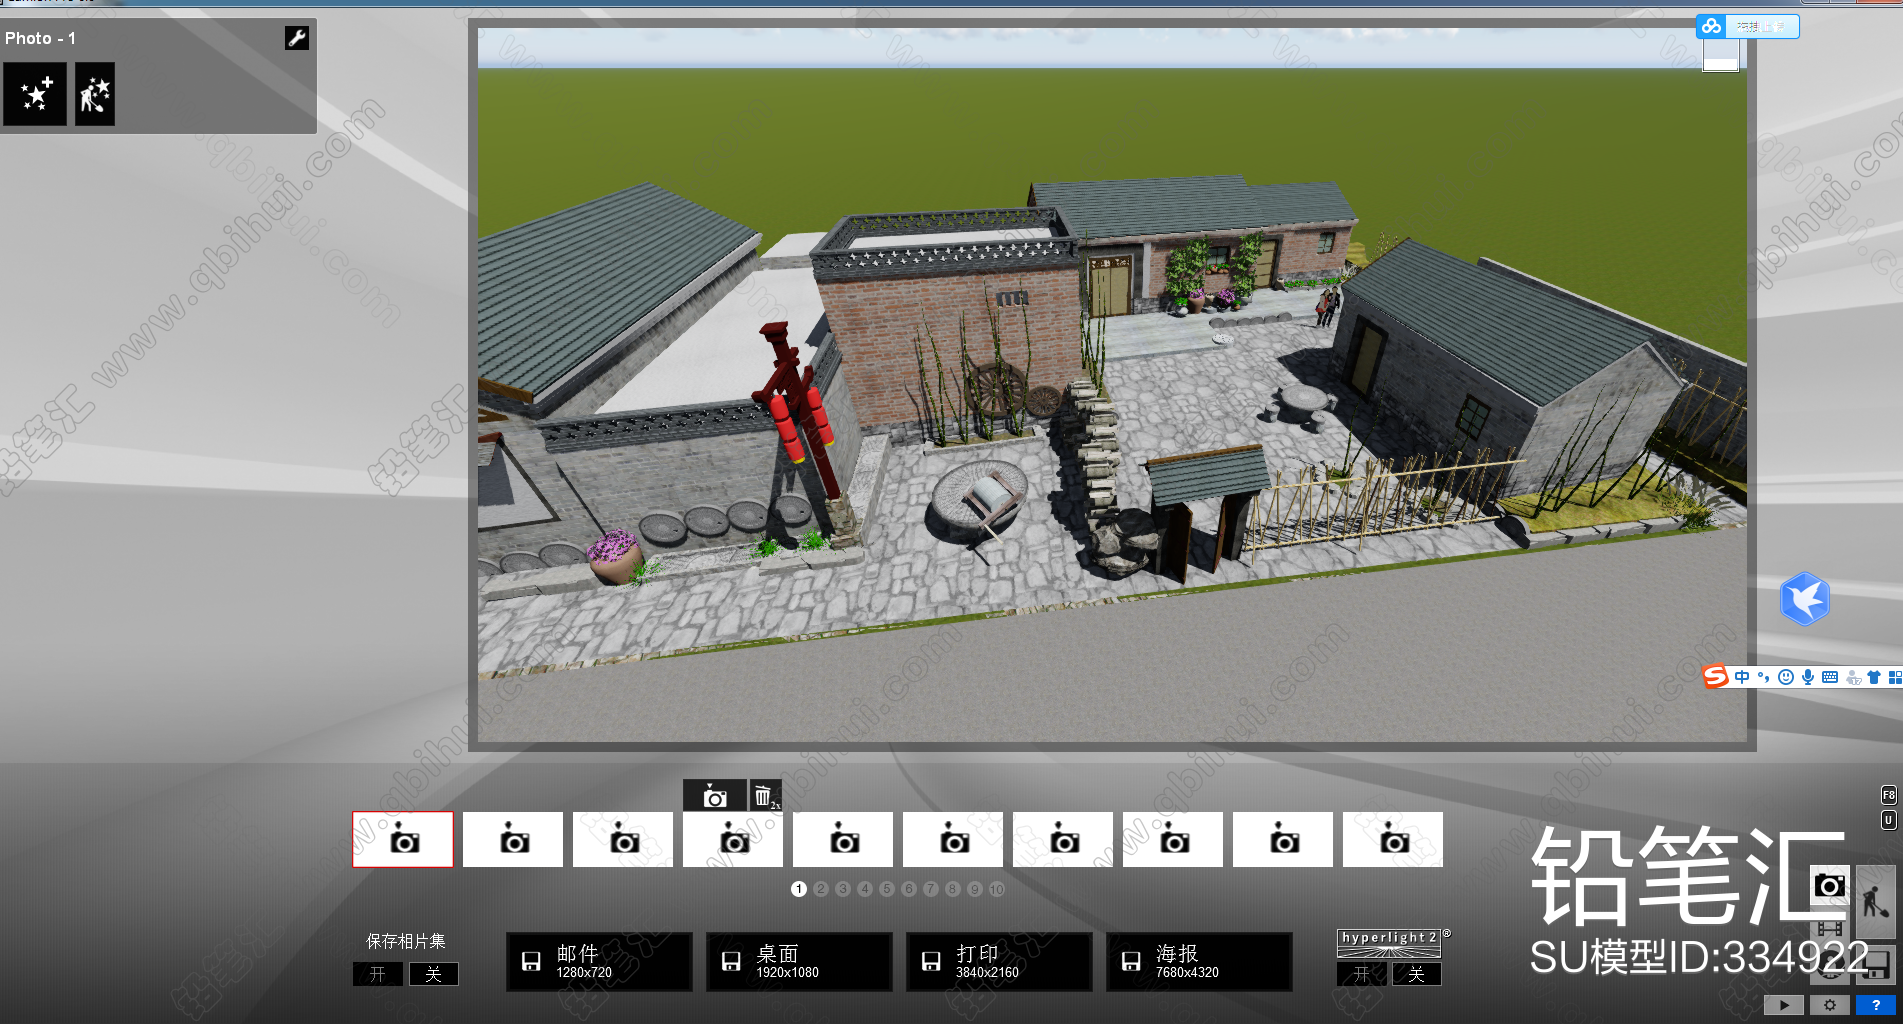1903x1024 pixels.
Task: Go to photo set page 10
Action: 997,889
